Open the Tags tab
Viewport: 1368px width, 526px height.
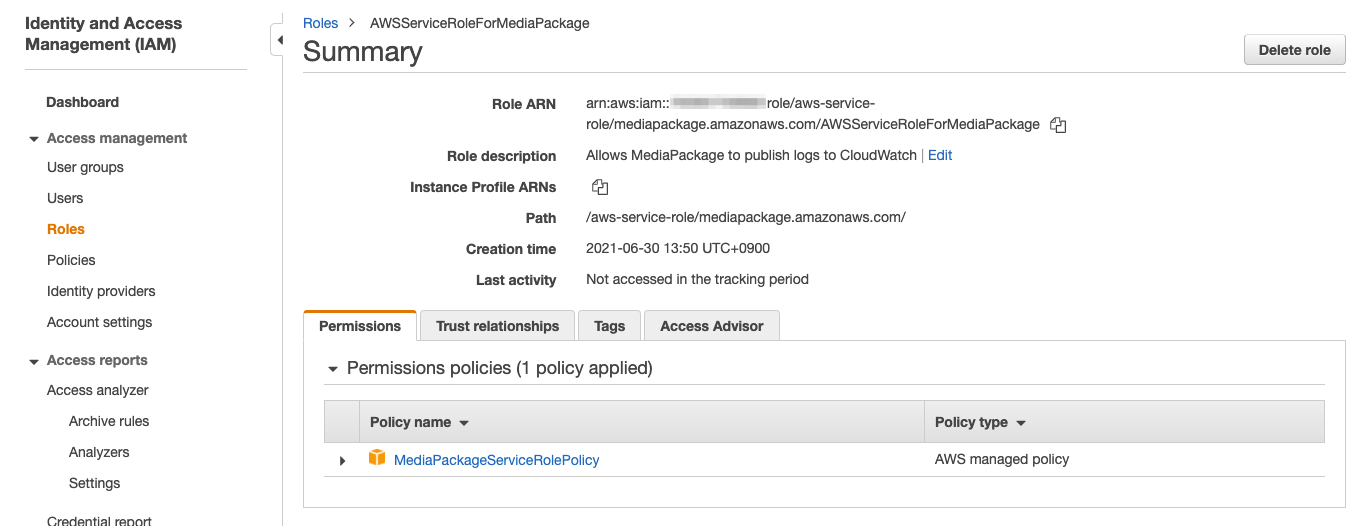pyautogui.click(x=609, y=326)
